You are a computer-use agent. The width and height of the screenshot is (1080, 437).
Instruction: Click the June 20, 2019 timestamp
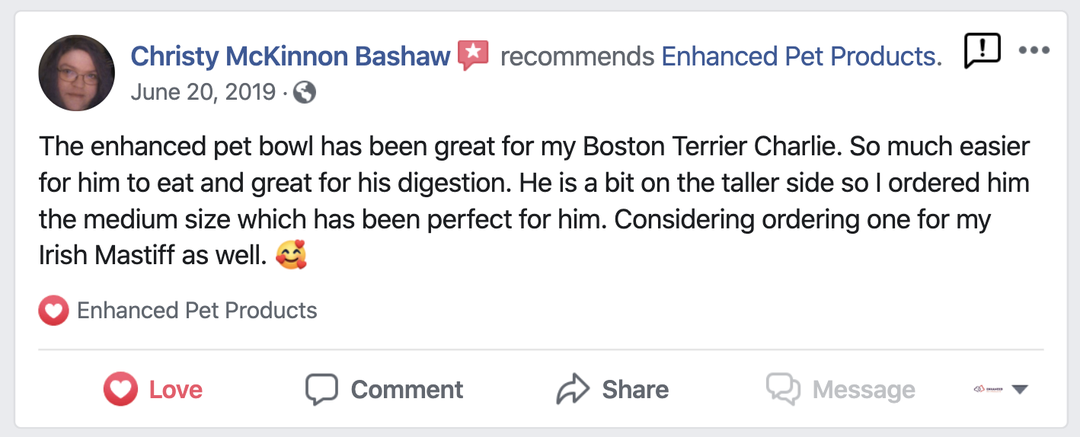203,93
